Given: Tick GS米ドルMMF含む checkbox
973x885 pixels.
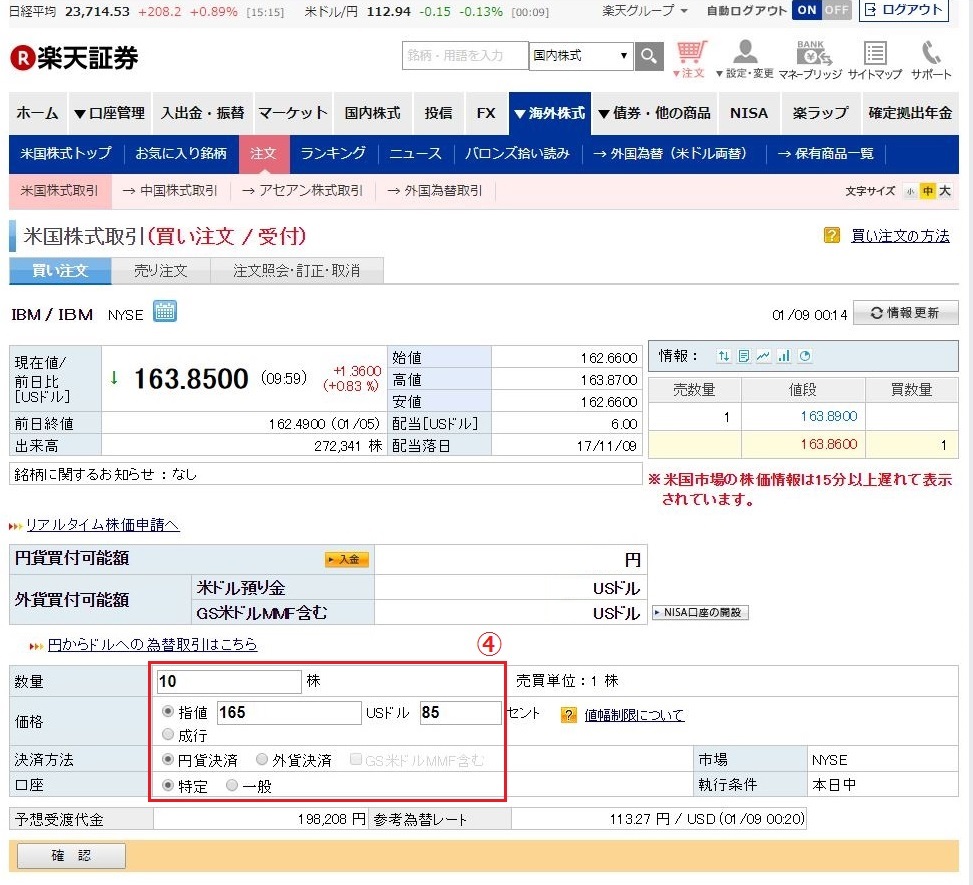Looking at the screenshot, I should (356, 760).
